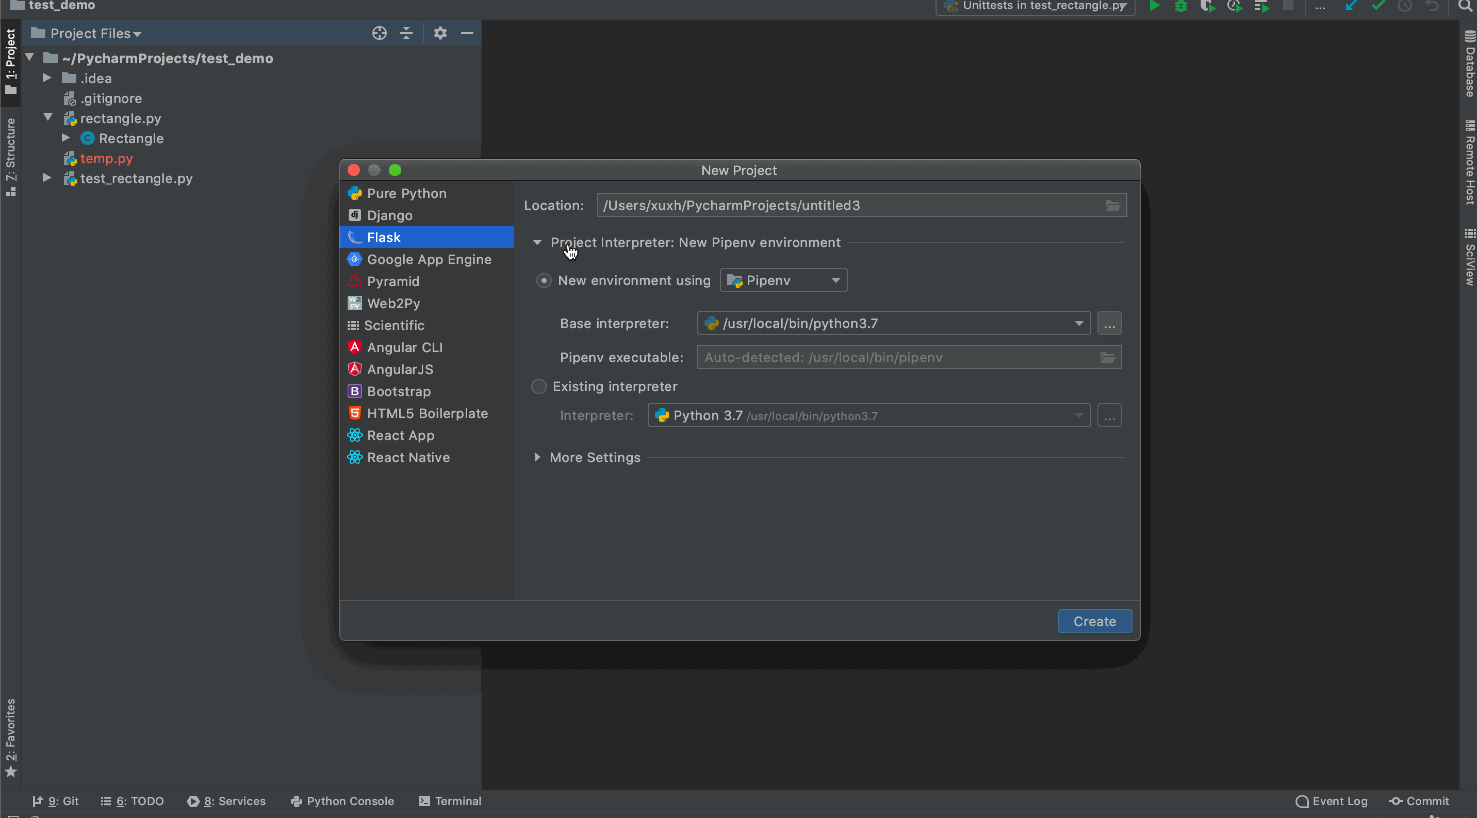Open the Pipenv environment type dropdown

(x=784, y=280)
